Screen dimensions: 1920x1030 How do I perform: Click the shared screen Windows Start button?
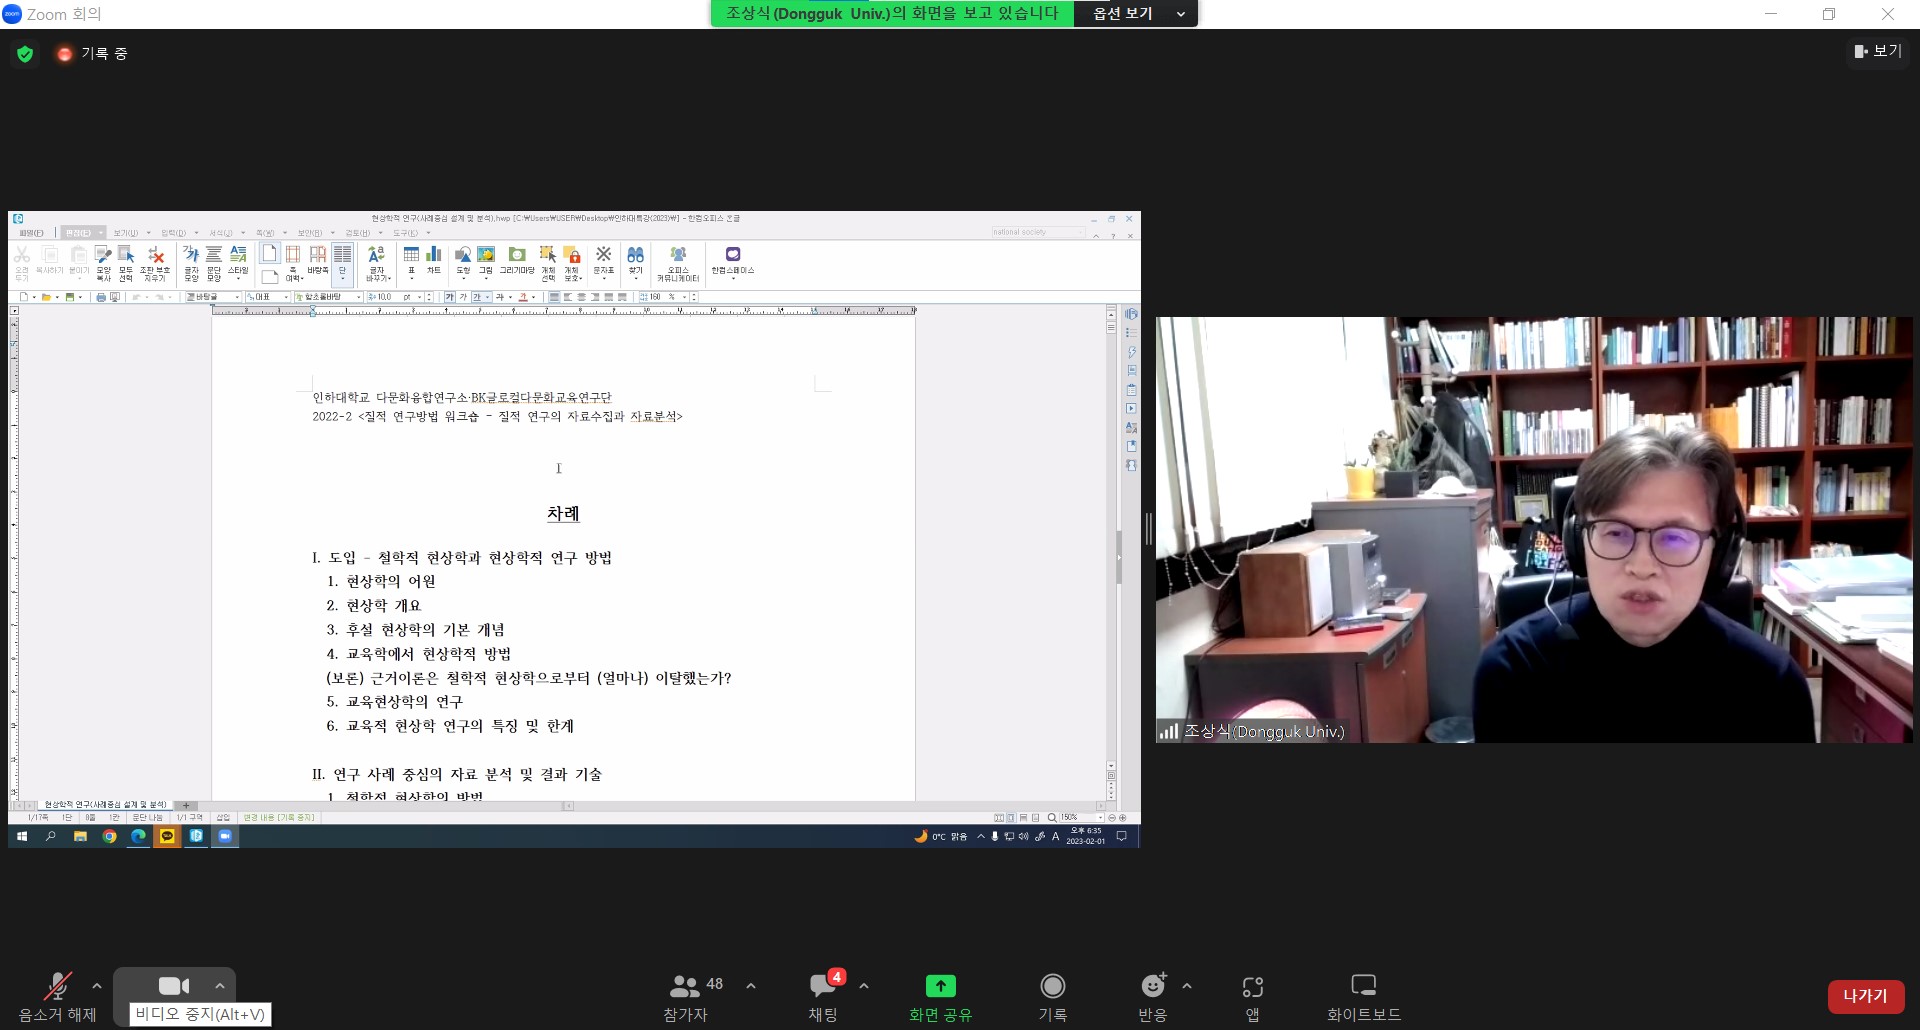click(22, 836)
